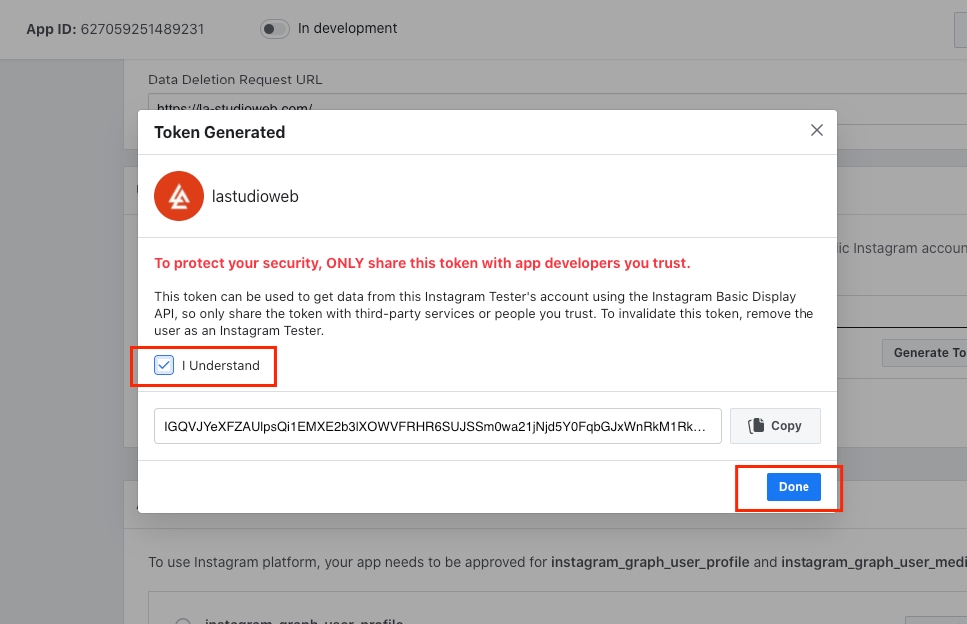The width and height of the screenshot is (967, 624).
Task: Click the In development status label
Action: click(347, 29)
